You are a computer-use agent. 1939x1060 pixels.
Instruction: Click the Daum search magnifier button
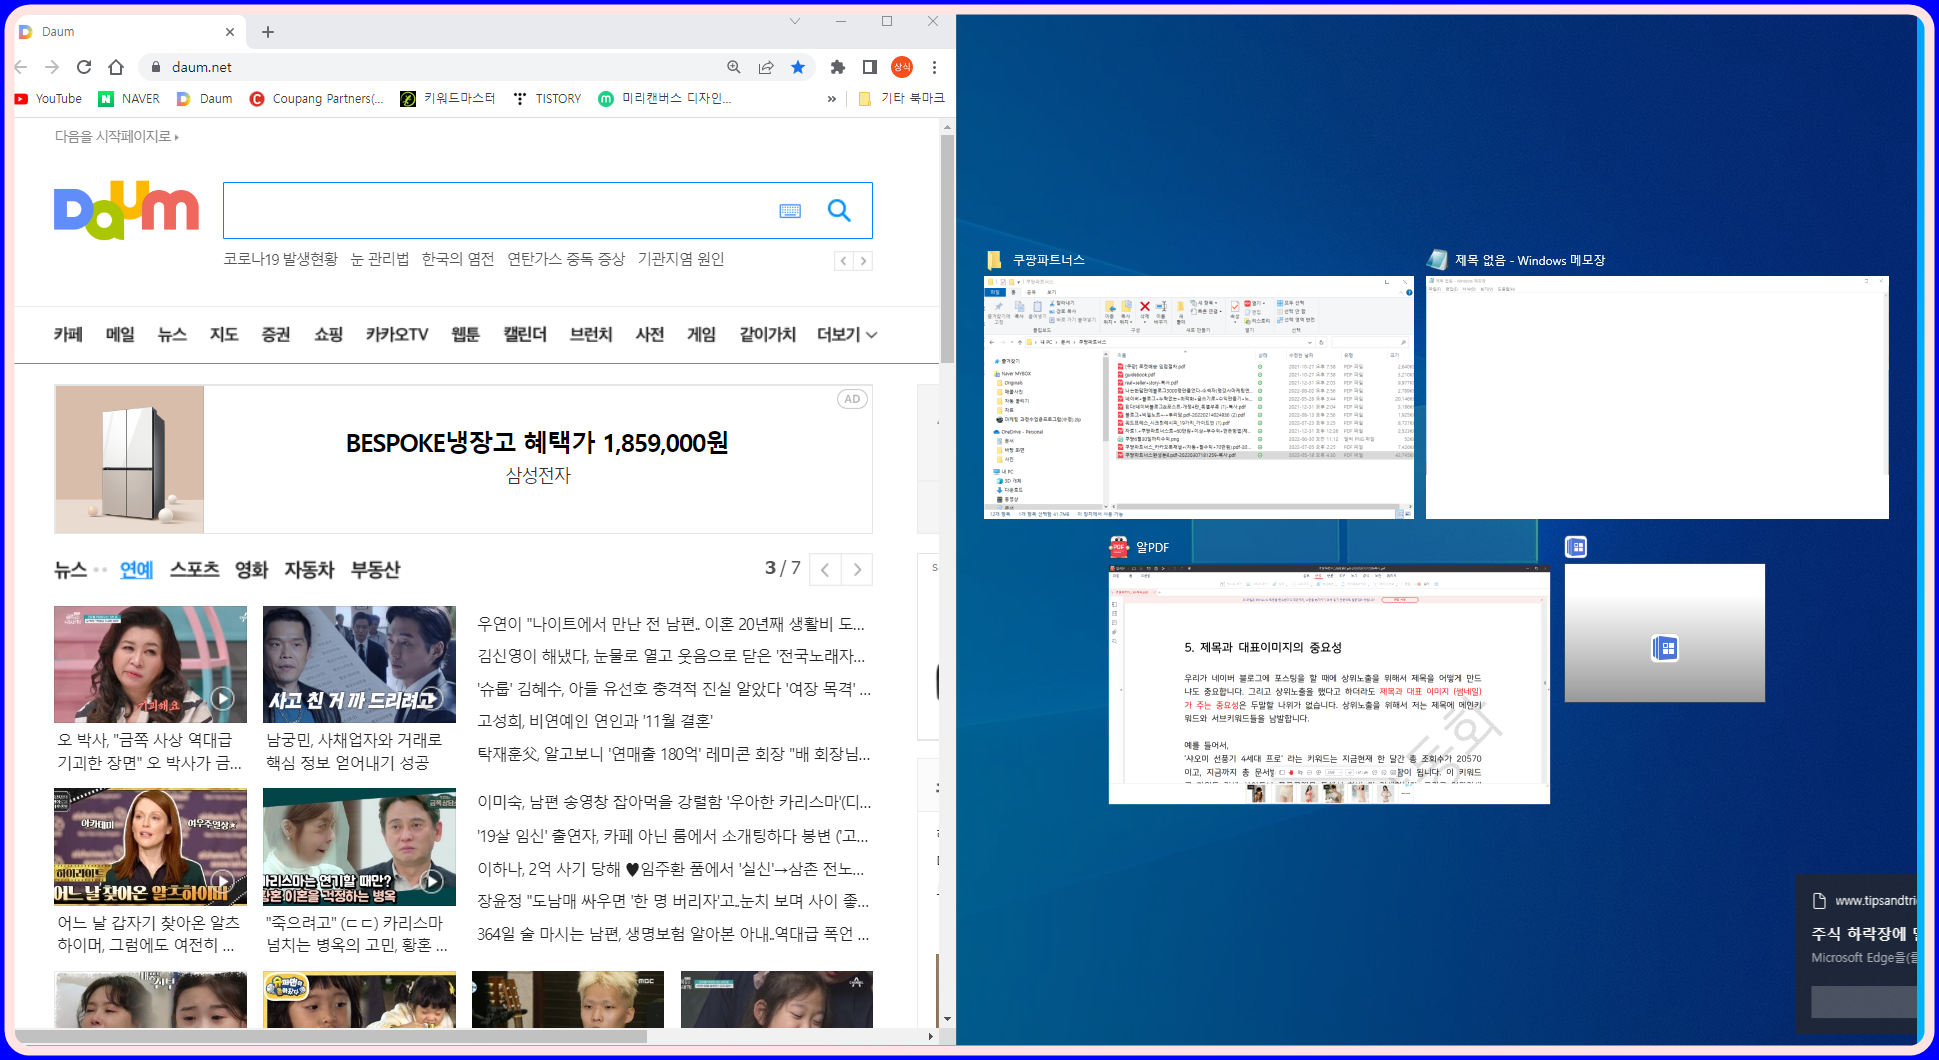coord(839,210)
